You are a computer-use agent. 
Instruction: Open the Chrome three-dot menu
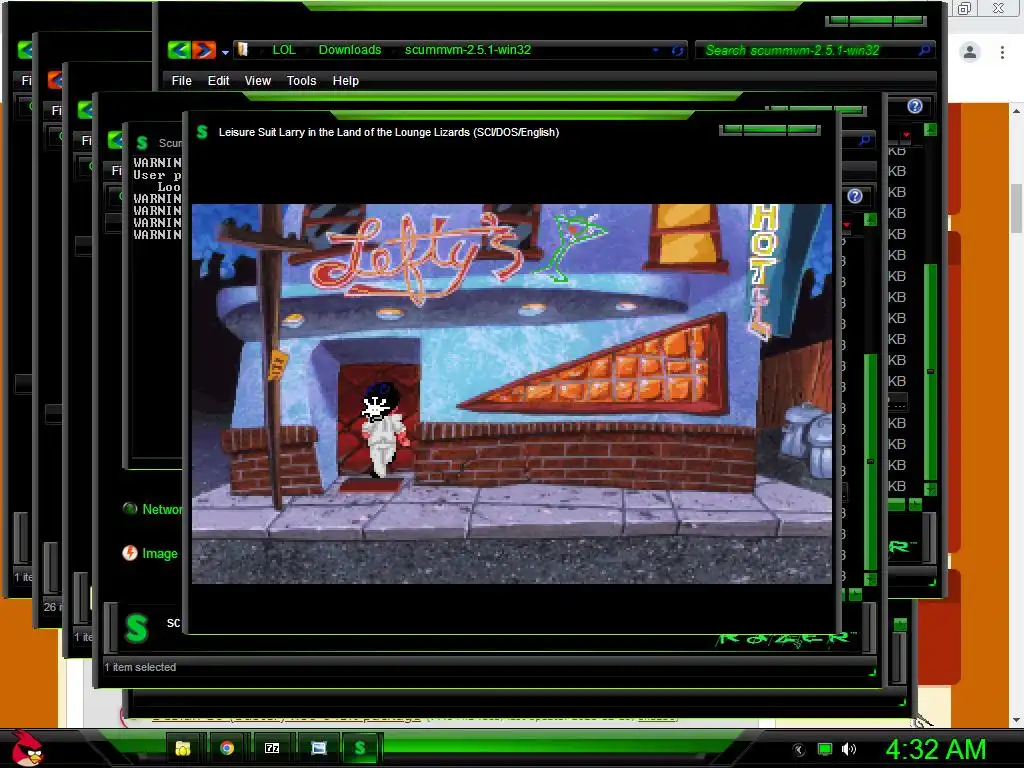coord(1002,52)
